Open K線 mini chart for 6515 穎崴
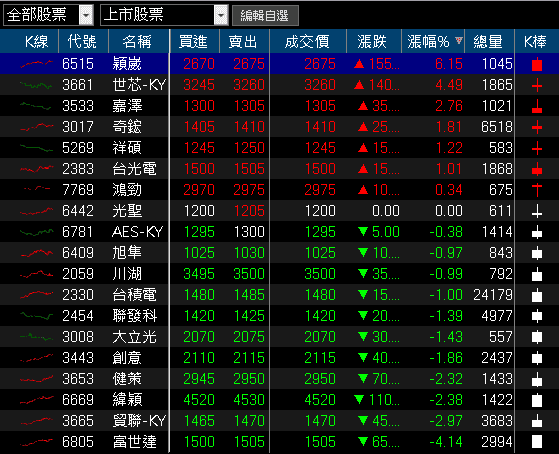This screenshot has width=559, height=454. coord(37,64)
